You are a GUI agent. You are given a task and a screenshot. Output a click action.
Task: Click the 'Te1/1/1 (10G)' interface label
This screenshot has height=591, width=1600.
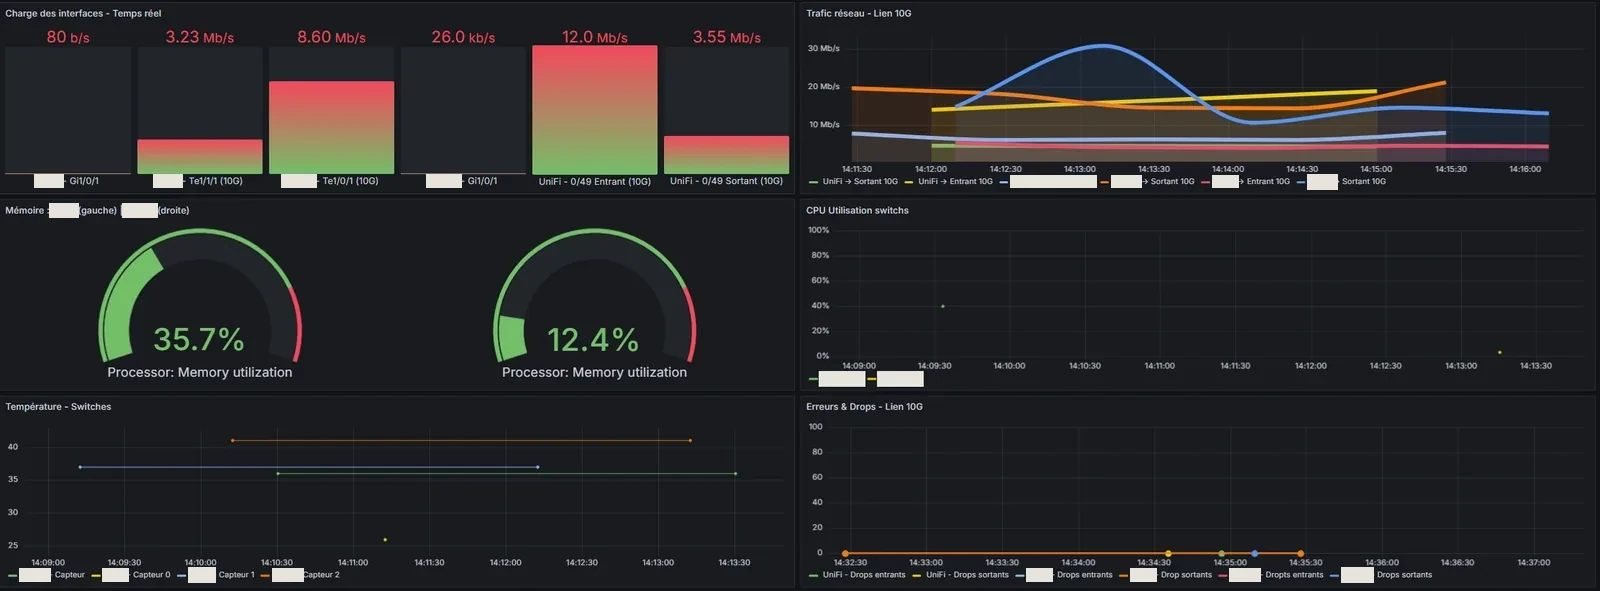click(216, 182)
